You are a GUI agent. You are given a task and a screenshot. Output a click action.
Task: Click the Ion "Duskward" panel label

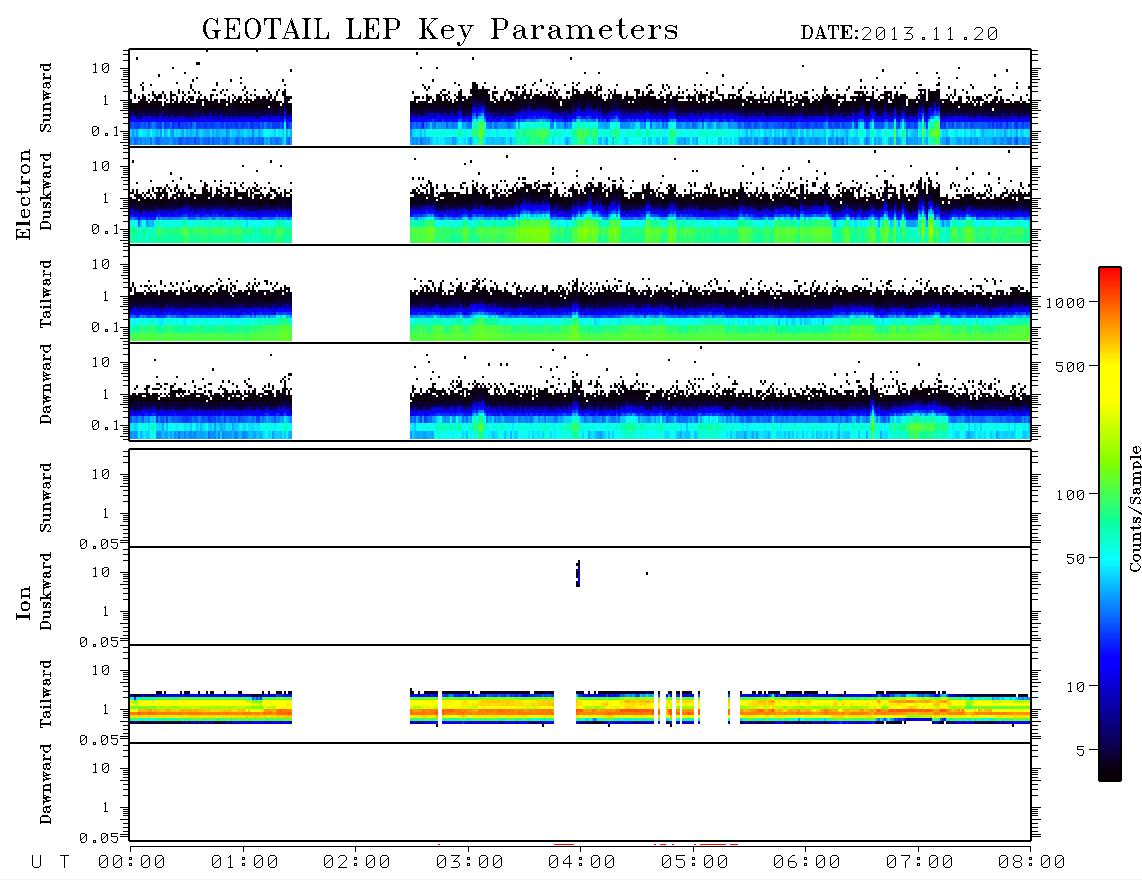tap(46, 591)
